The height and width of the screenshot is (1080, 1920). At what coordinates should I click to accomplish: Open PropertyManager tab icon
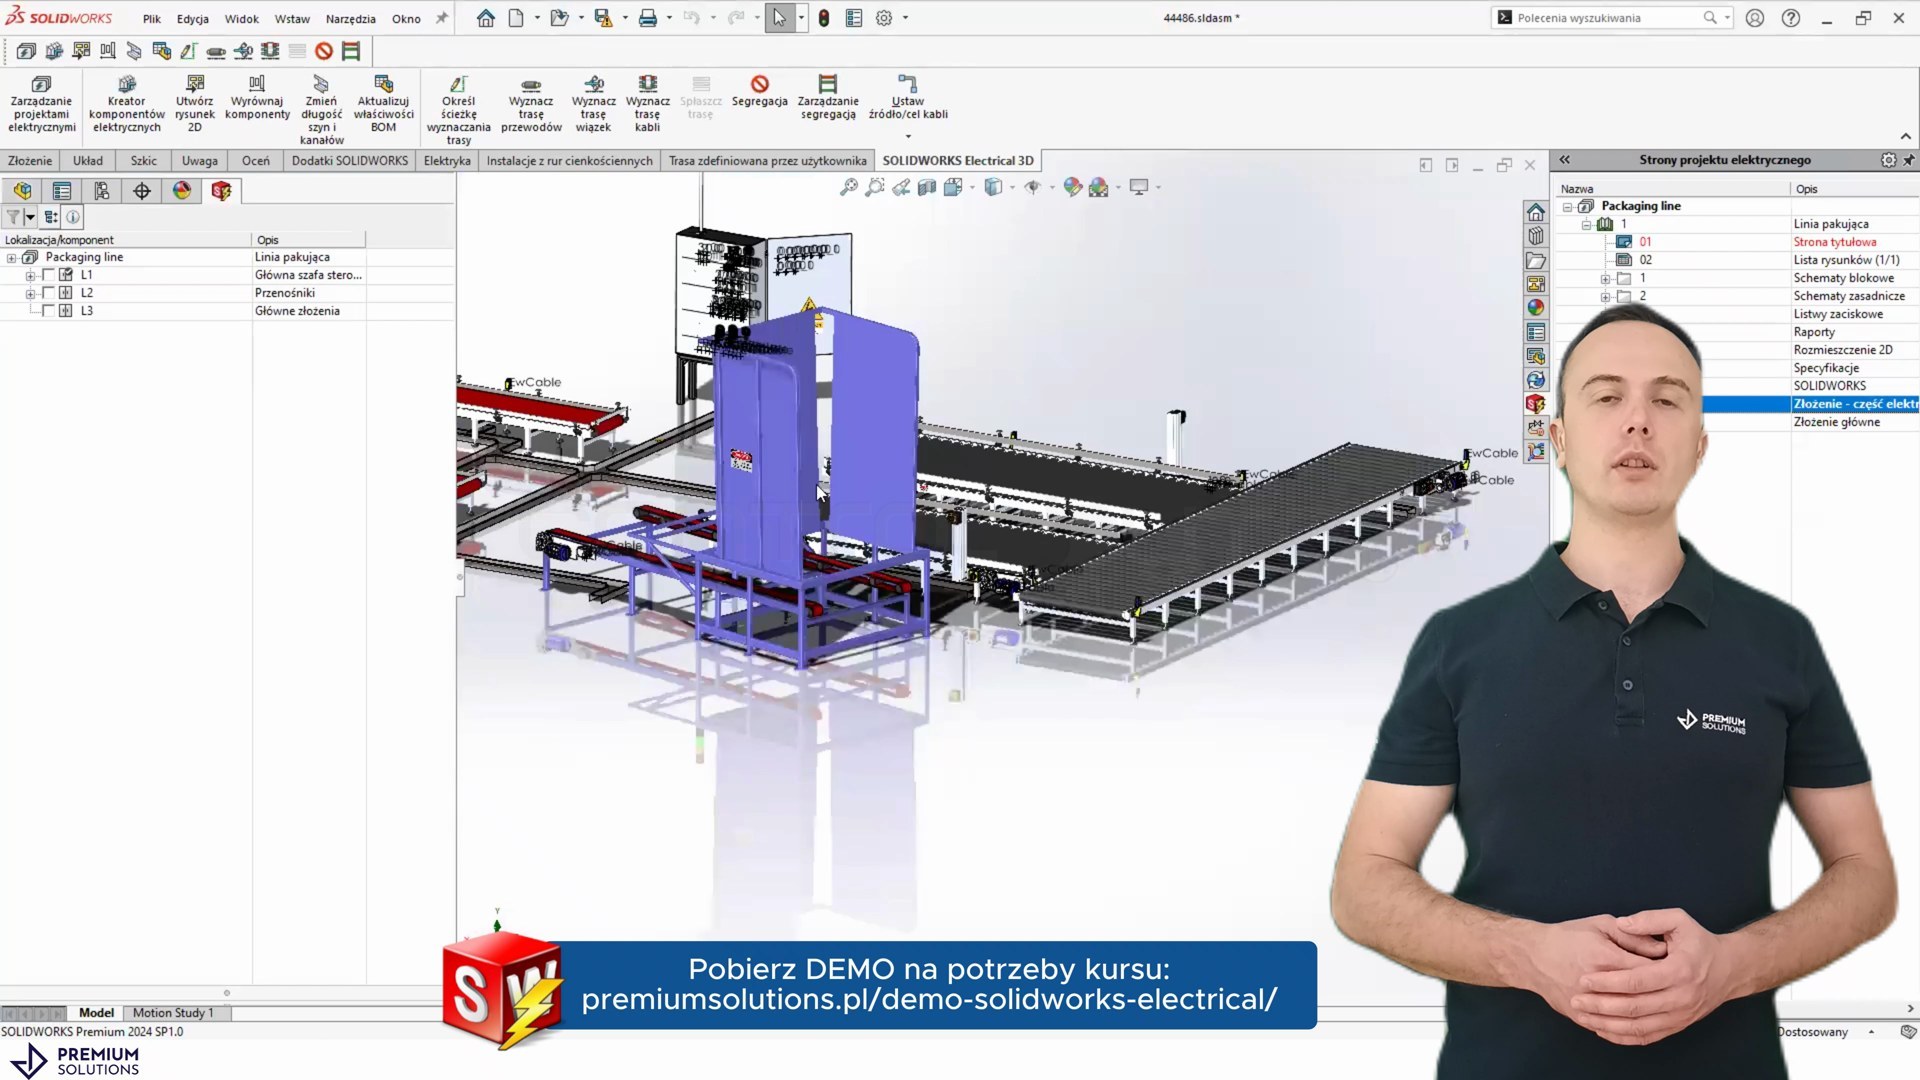(x=62, y=191)
